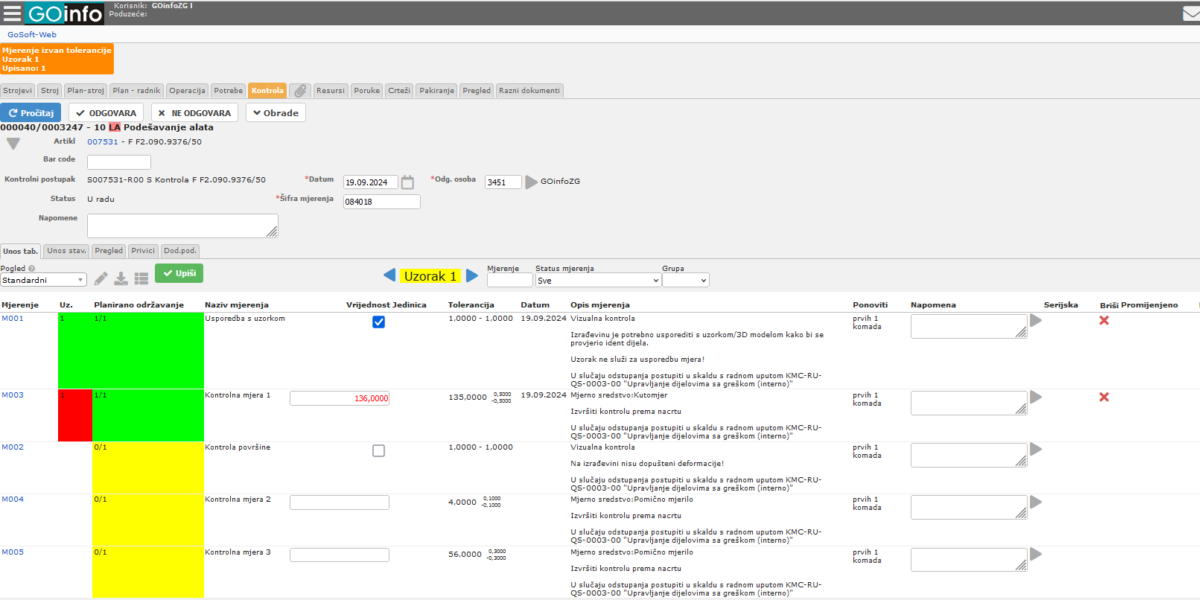Open measurement link M001

tap(12, 318)
